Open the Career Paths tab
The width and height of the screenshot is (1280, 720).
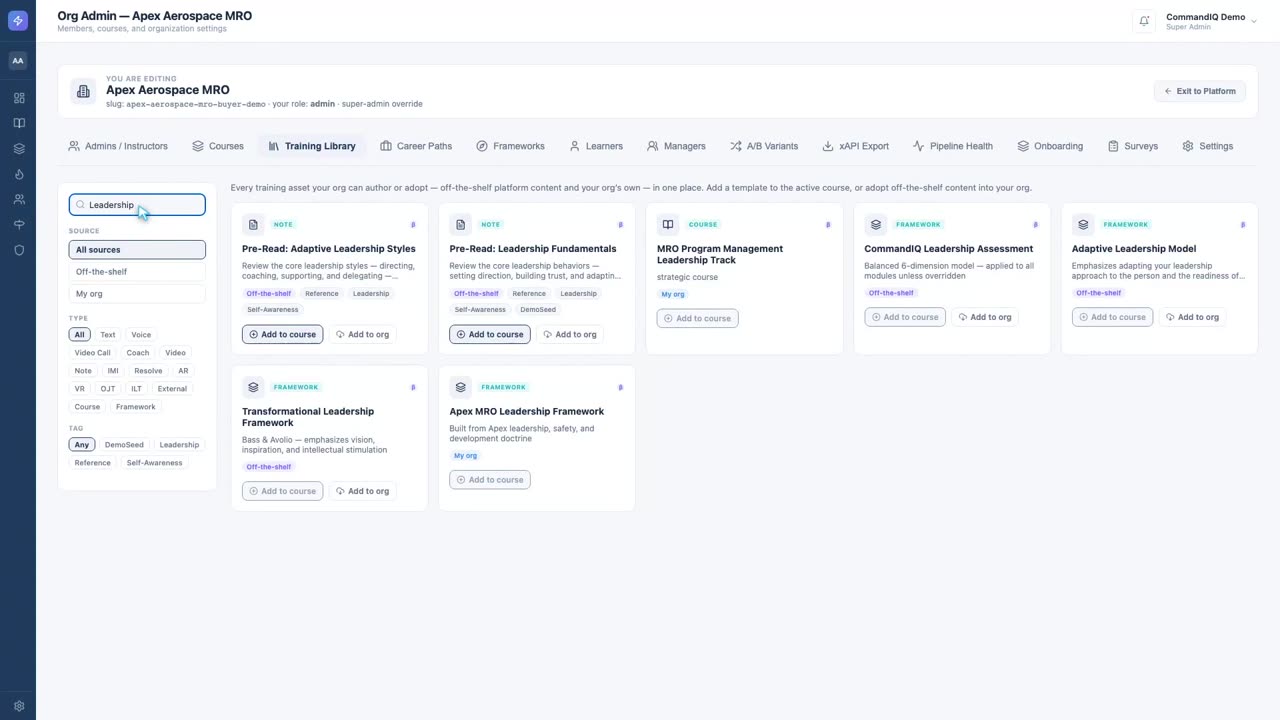pyautogui.click(x=416, y=146)
